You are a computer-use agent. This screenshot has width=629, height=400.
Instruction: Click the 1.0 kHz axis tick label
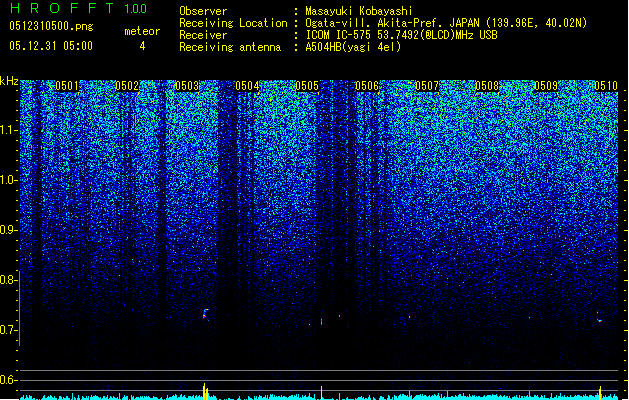[x=8, y=180]
